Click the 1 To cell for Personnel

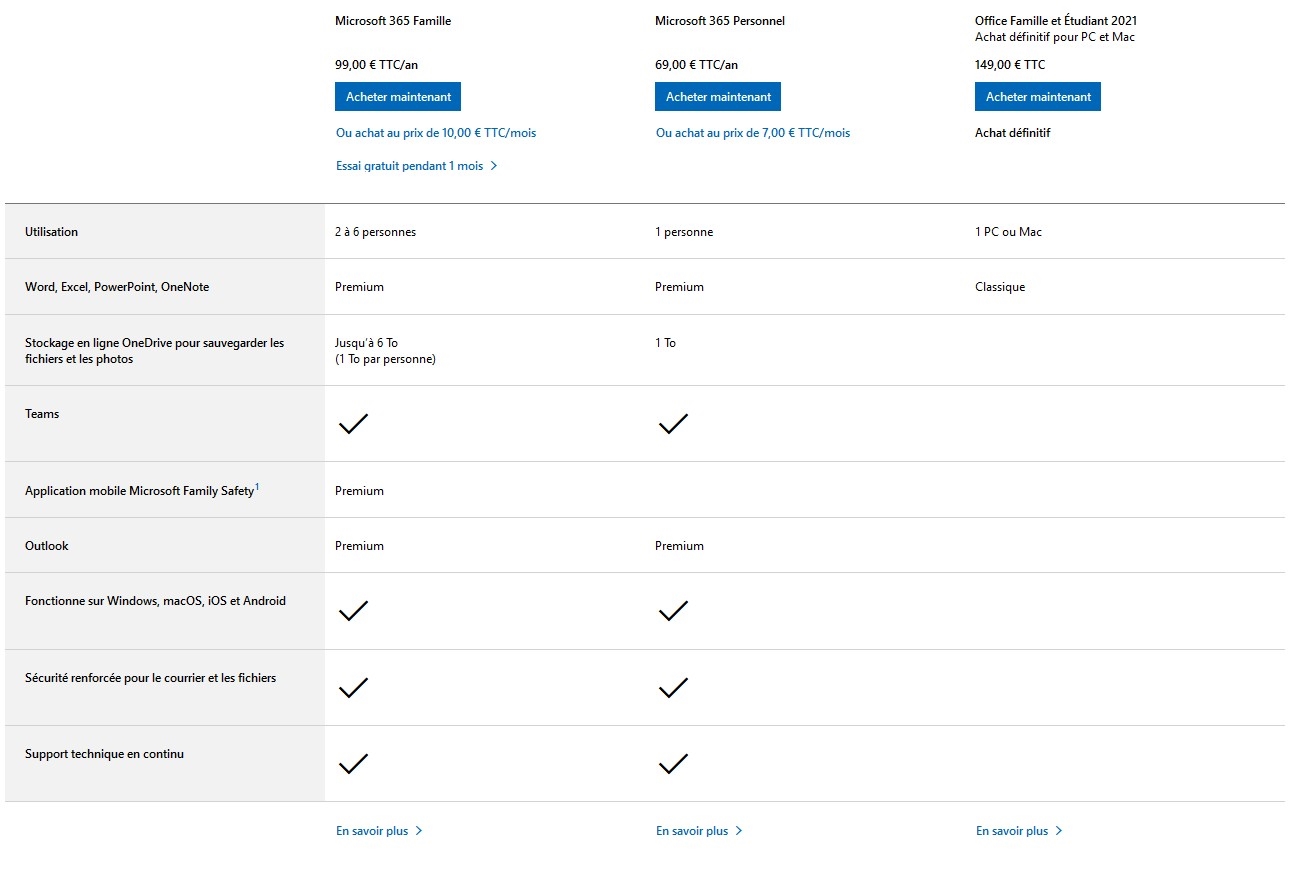pyautogui.click(x=665, y=343)
